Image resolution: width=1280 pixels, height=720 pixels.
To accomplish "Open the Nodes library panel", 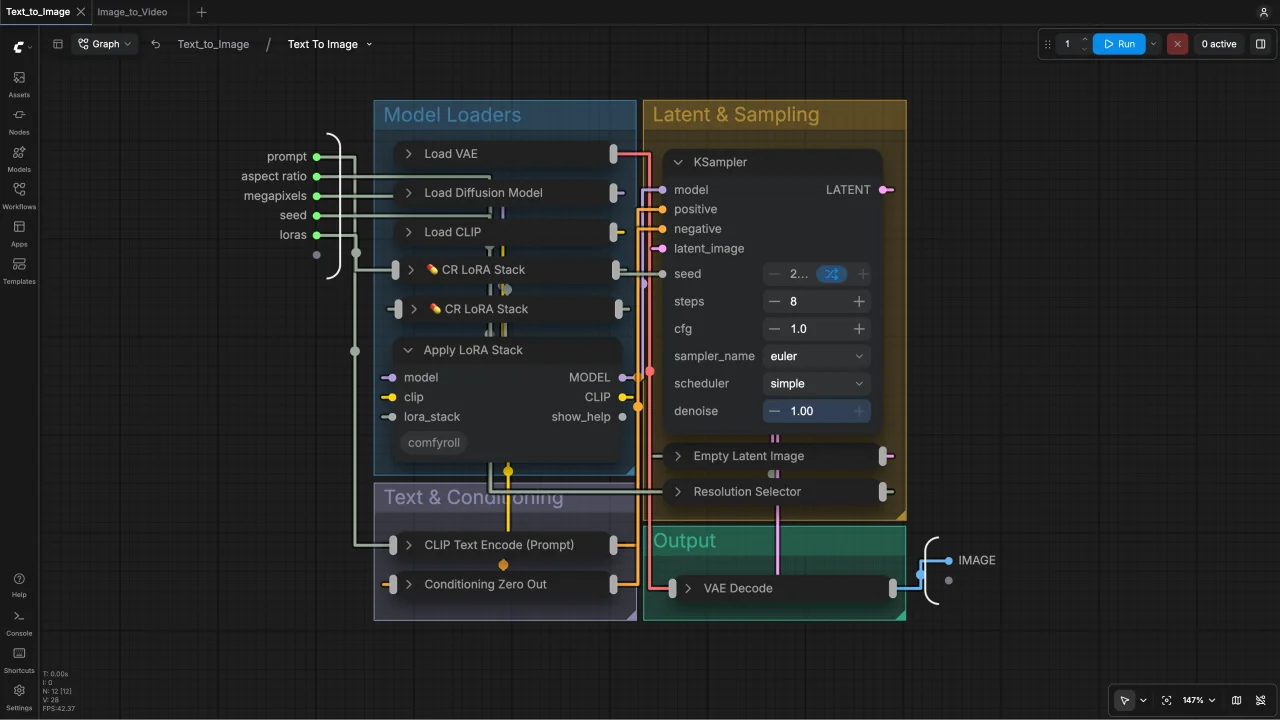I will pyautogui.click(x=19, y=121).
